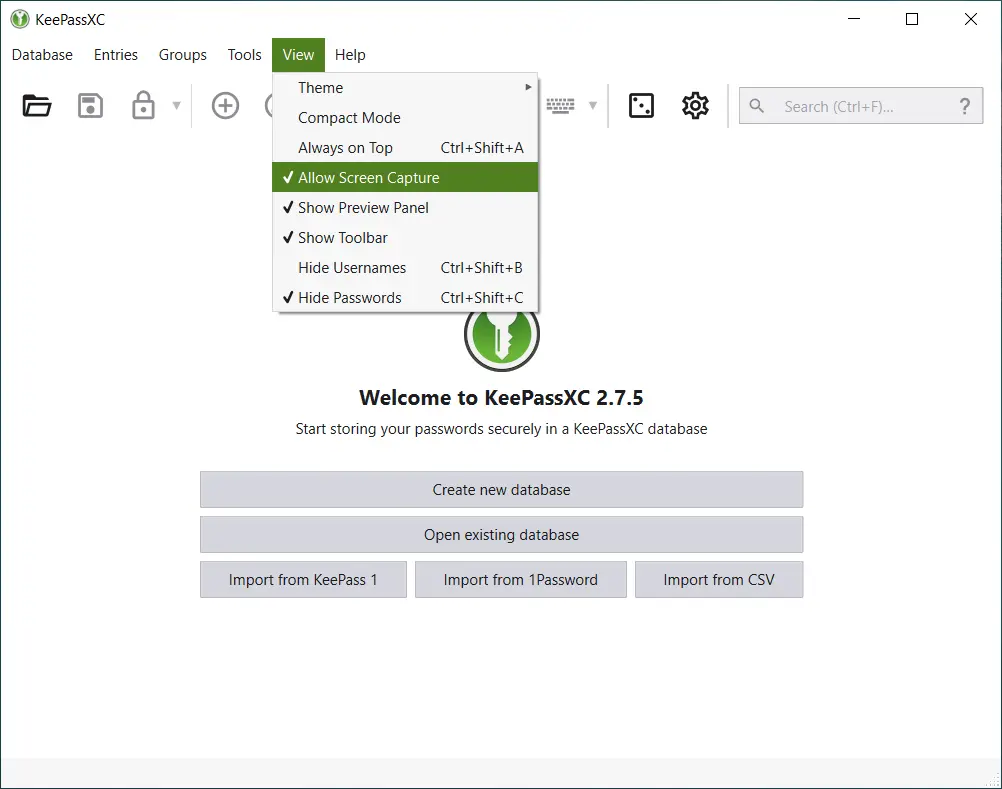The image size is (1002, 789).
Task: Click the Open database folder icon
Action: 36,105
